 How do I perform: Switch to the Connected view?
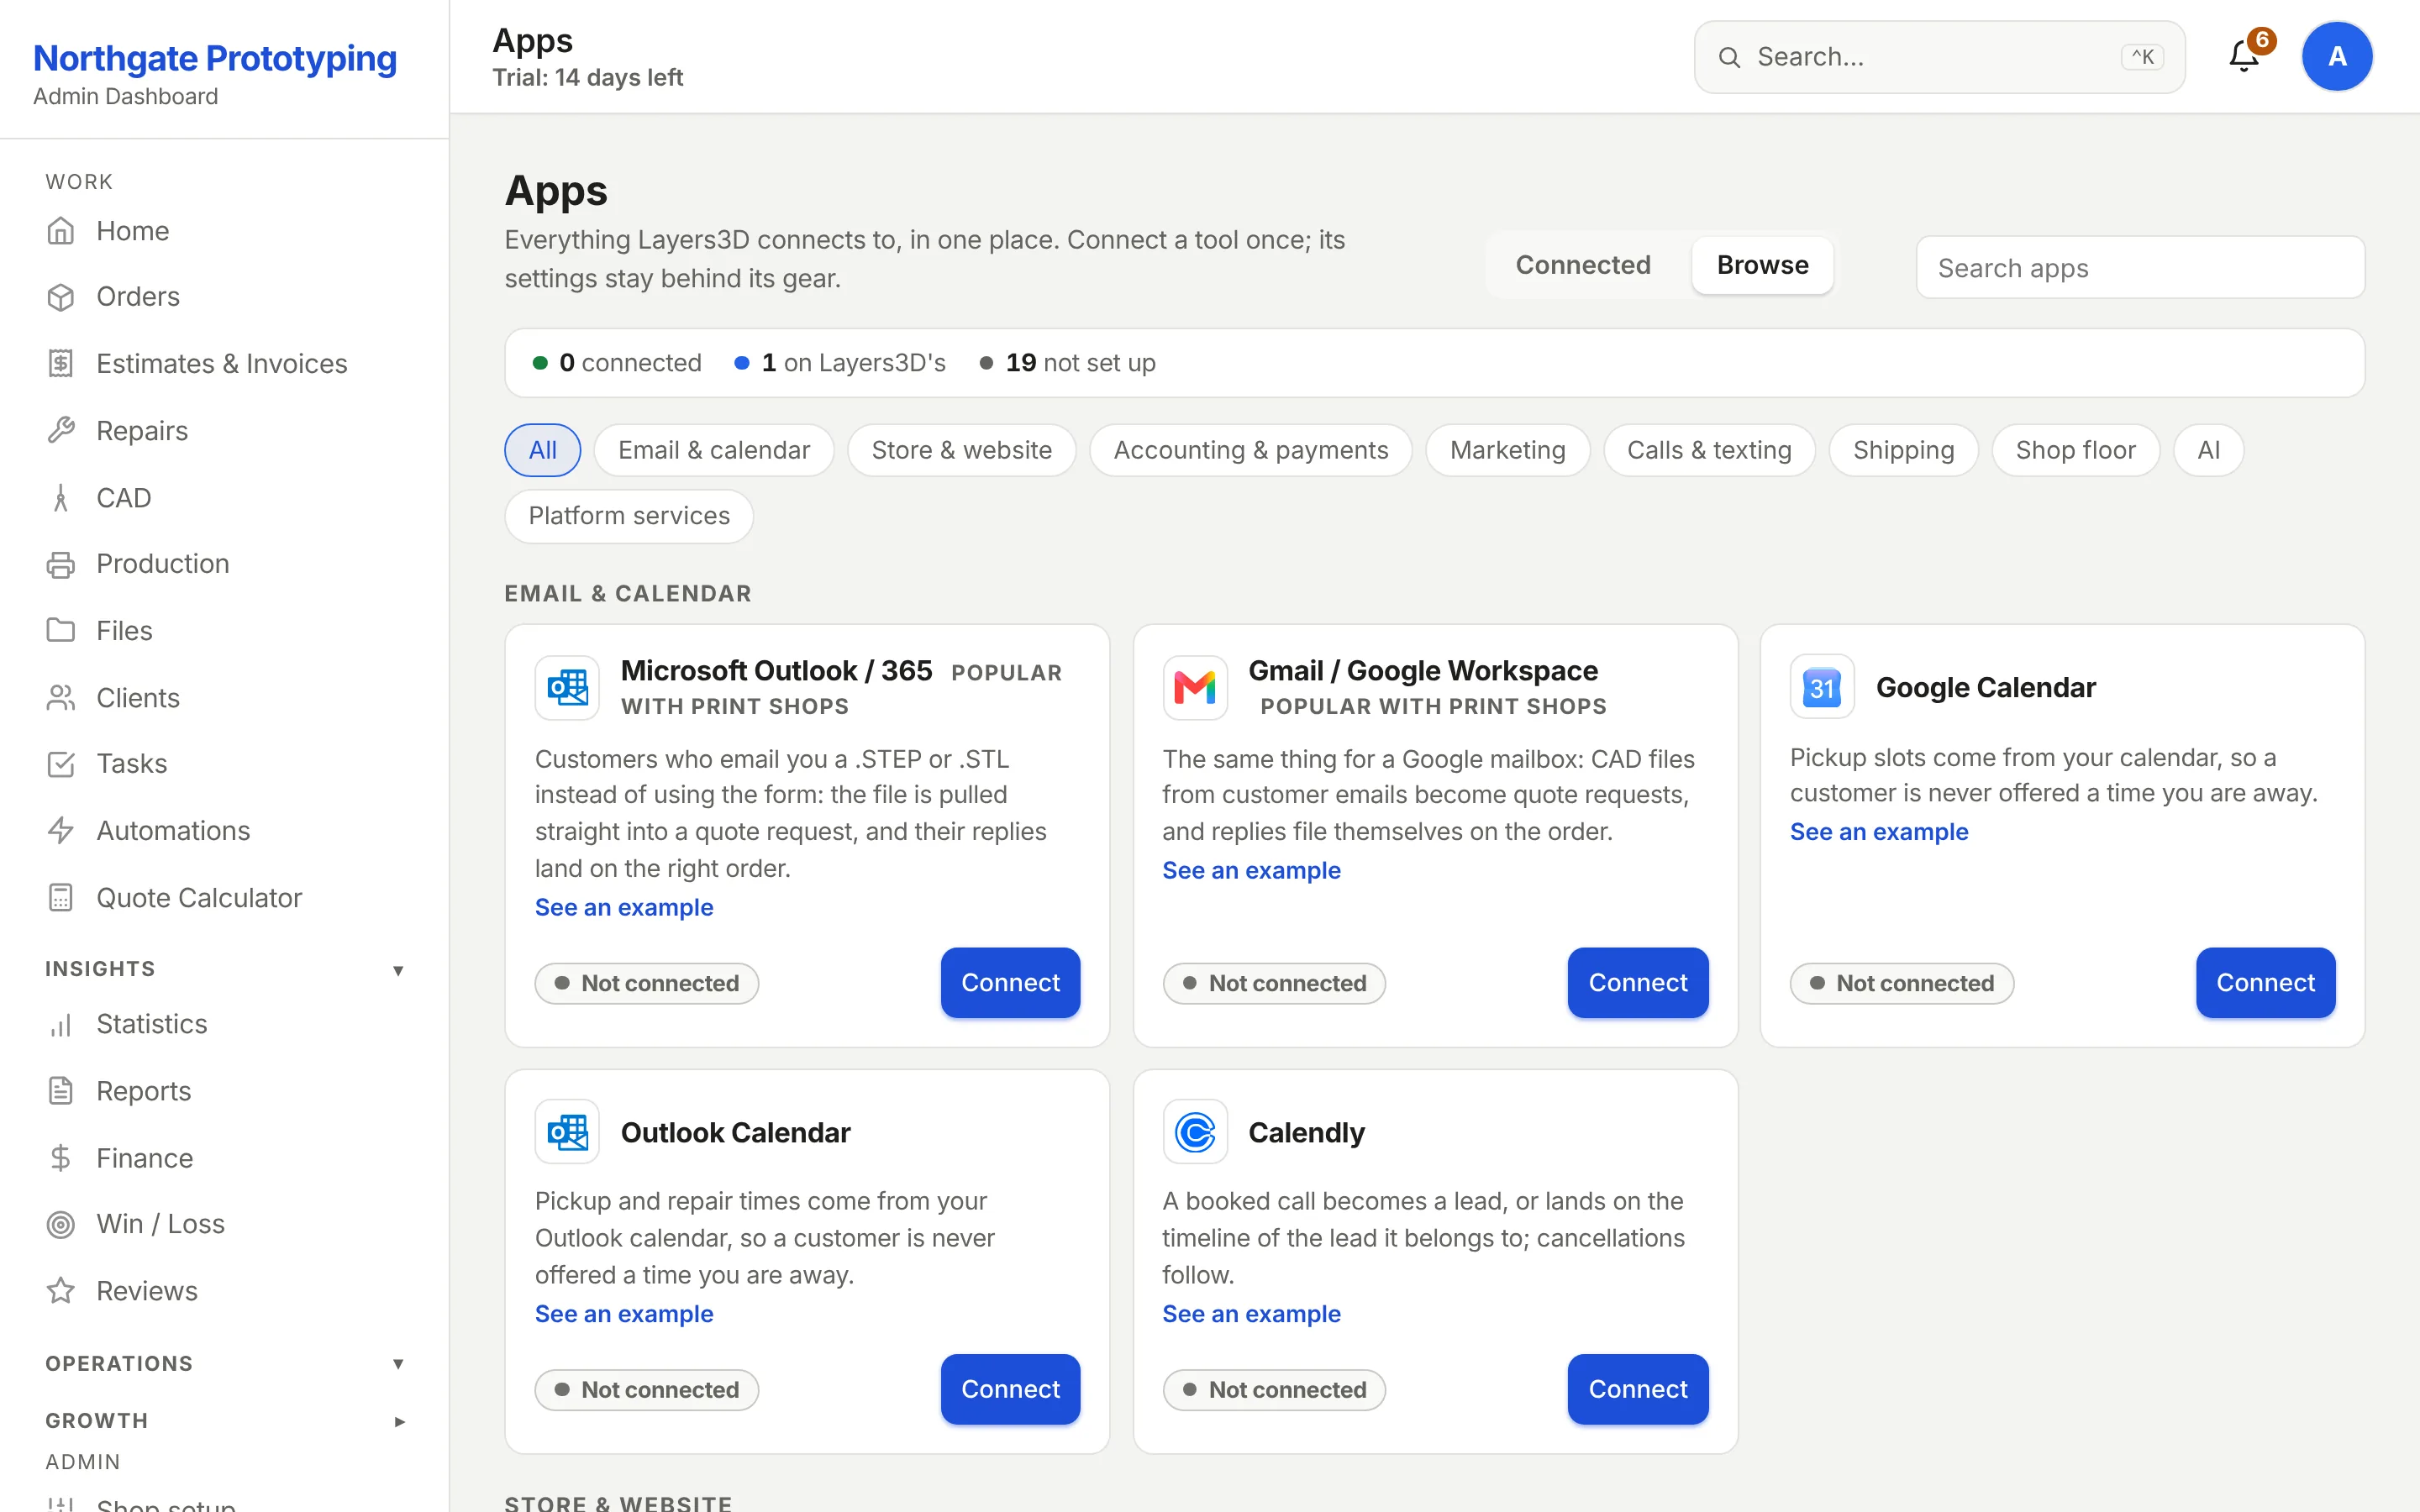(x=1583, y=265)
